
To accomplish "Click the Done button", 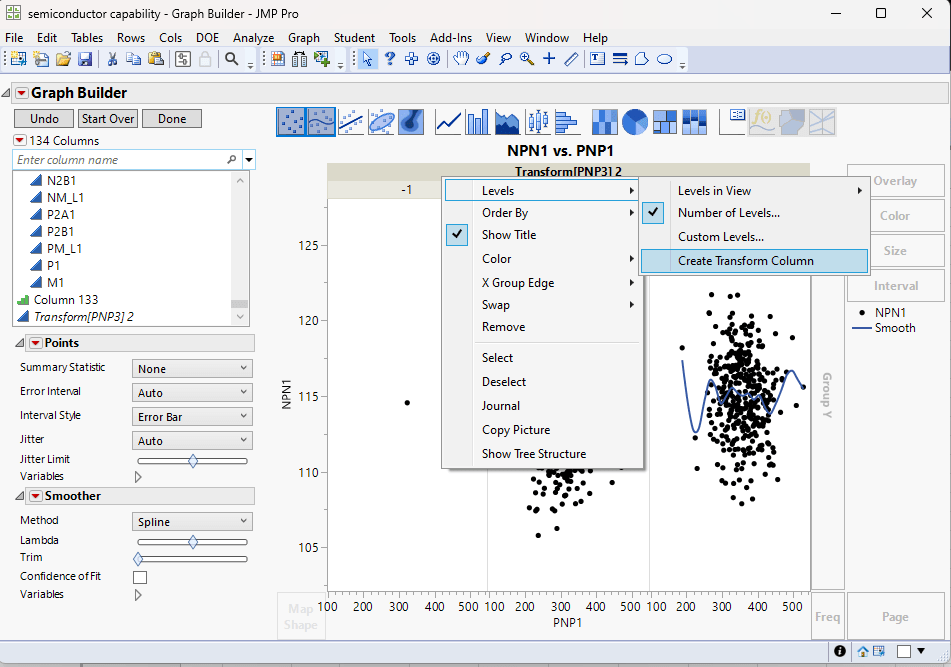I will (x=171, y=118).
